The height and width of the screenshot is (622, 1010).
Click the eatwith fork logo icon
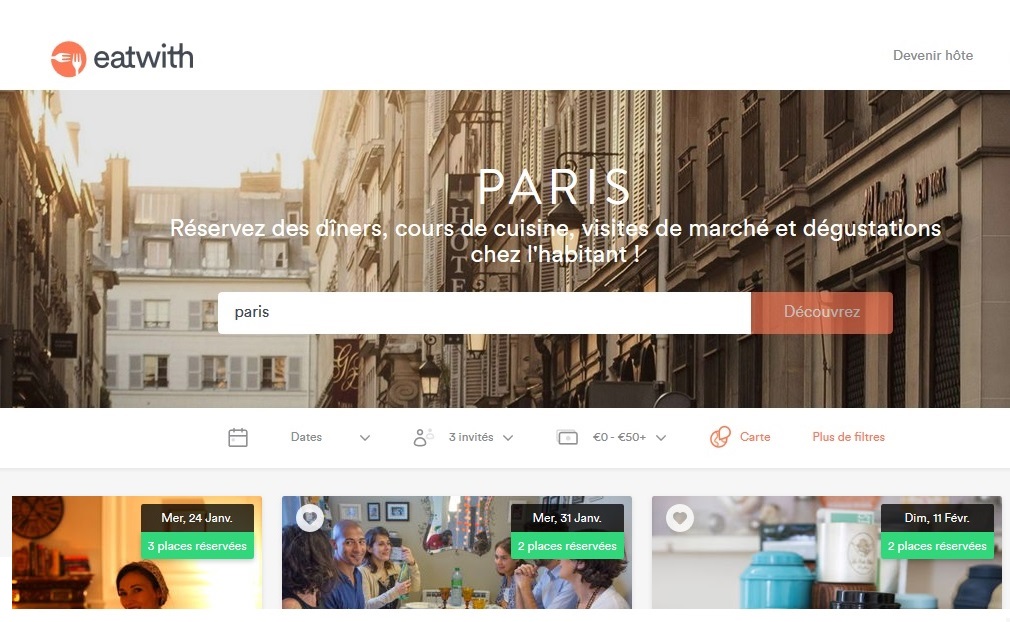click(x=68, y=59)
